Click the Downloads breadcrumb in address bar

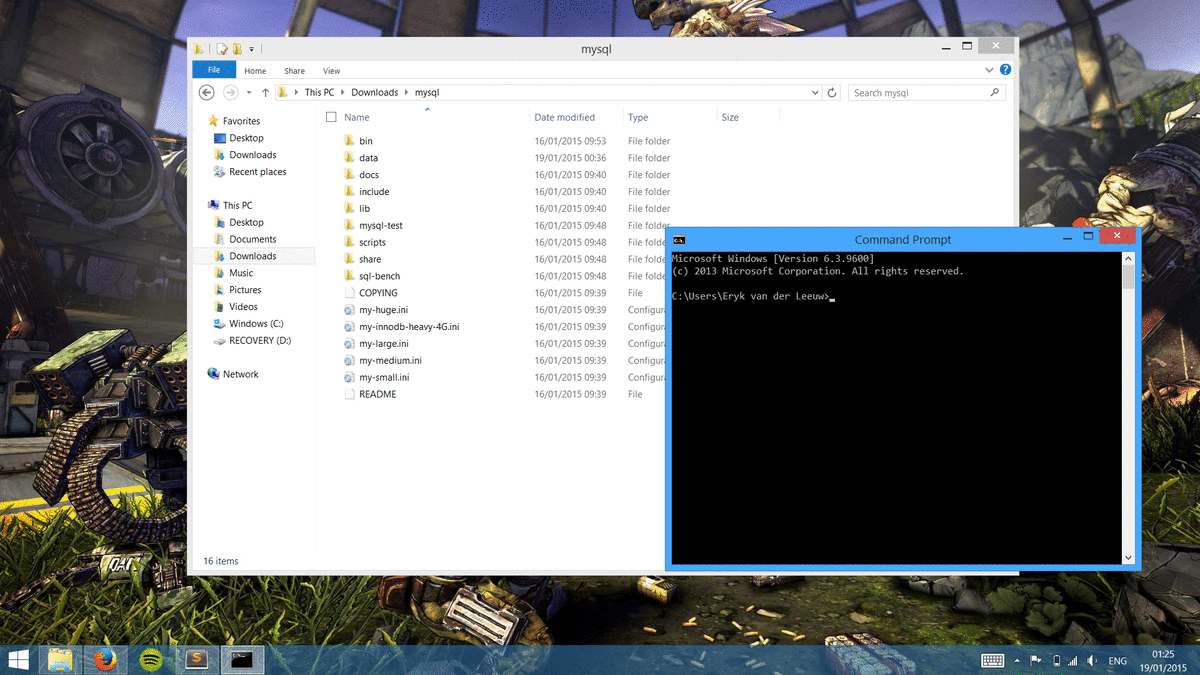pos(374,93)
